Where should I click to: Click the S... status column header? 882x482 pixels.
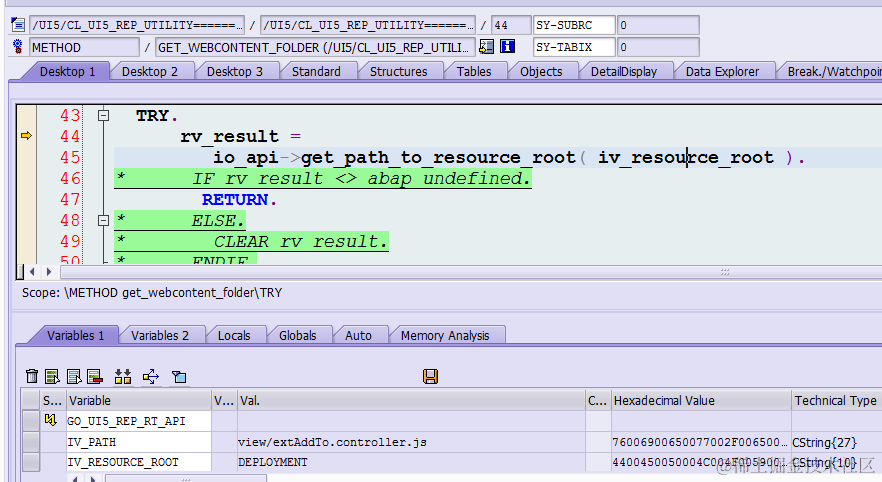click(x=52, y=400)
